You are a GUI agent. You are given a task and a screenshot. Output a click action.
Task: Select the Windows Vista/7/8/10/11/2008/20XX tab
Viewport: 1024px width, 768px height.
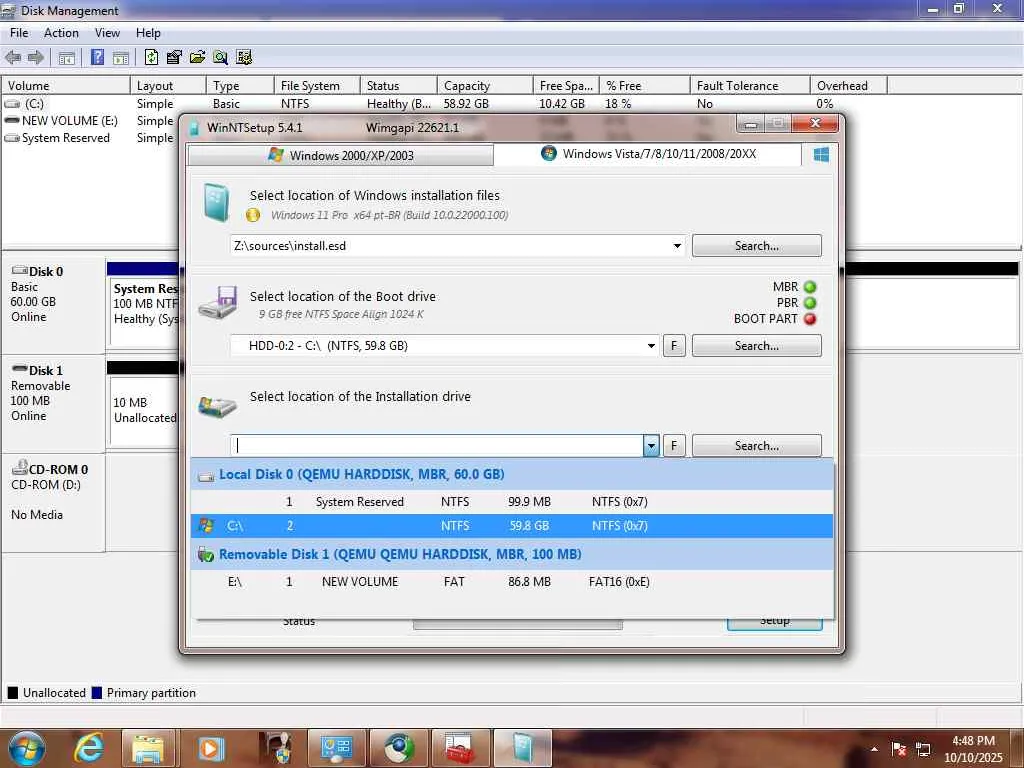[x=648, y=154]
